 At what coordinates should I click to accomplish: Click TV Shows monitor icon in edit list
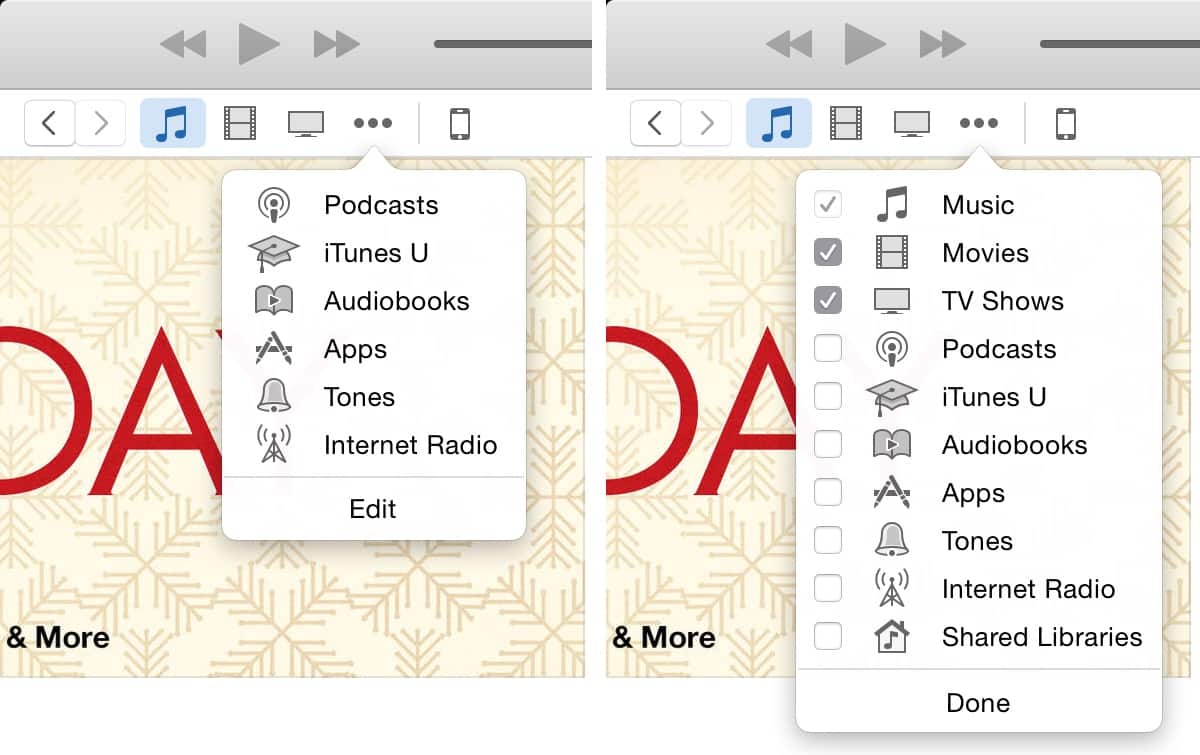(x=892, y=301)
